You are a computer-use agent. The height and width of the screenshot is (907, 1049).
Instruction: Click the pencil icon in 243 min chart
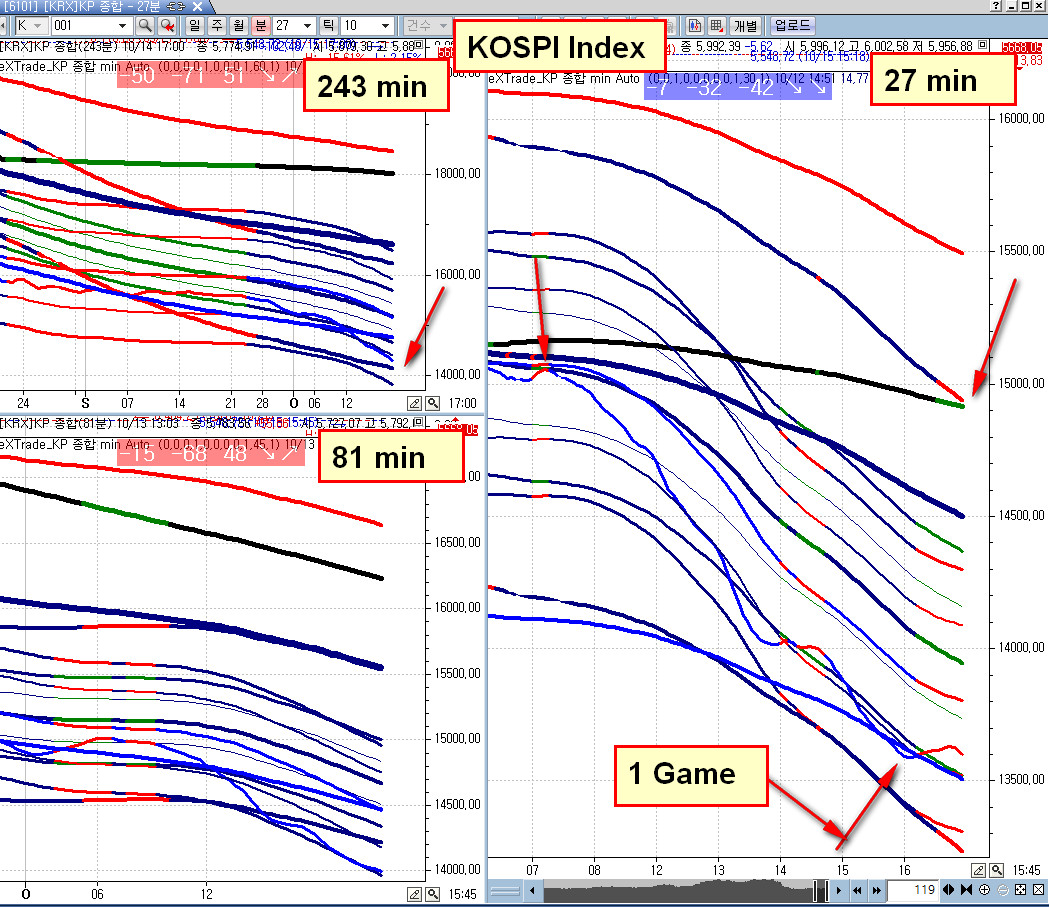click(414, 403)
